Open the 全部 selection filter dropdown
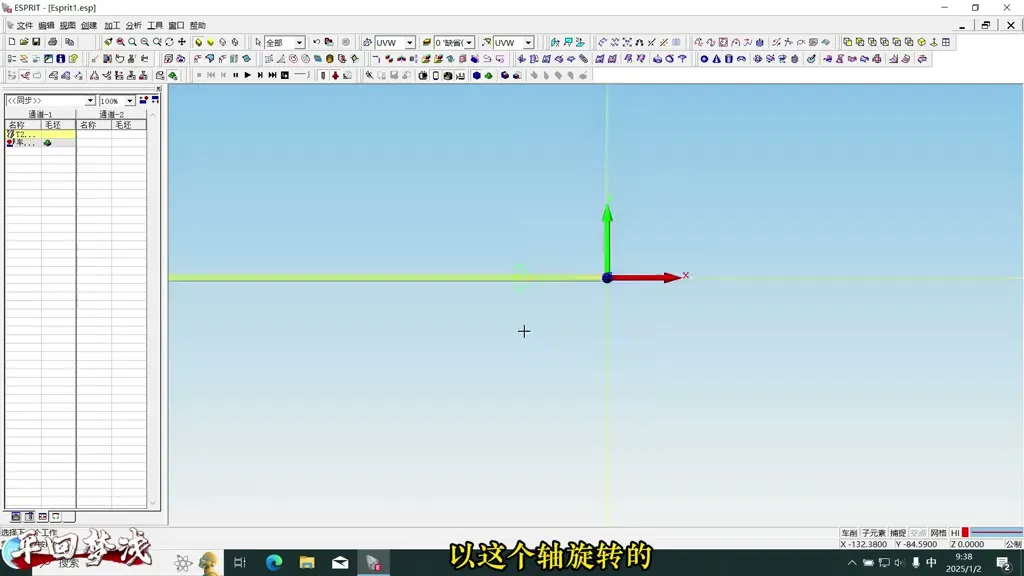This screenshot has height=576, width=1024. 299,43
